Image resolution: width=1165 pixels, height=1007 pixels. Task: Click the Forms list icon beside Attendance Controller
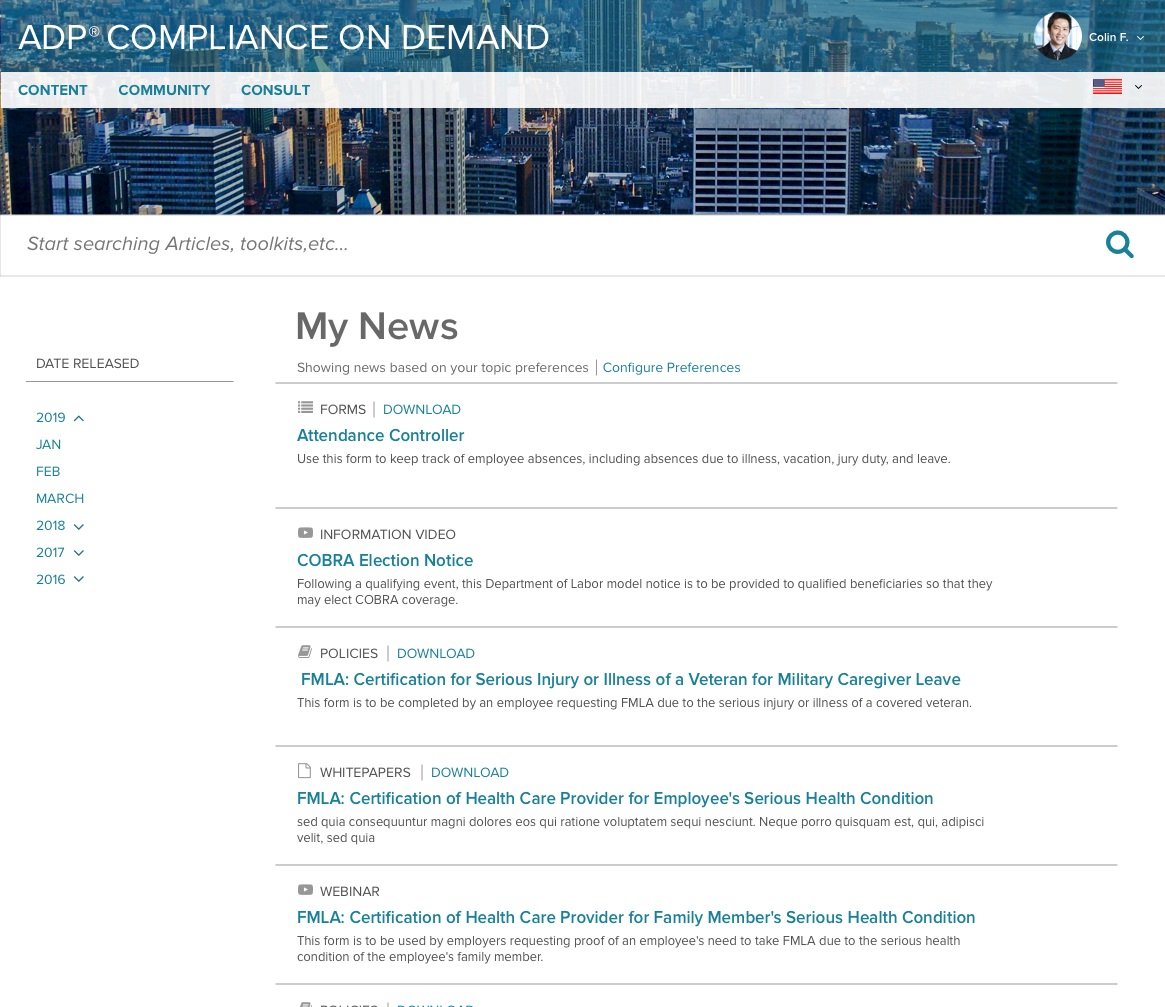point(305,407)
